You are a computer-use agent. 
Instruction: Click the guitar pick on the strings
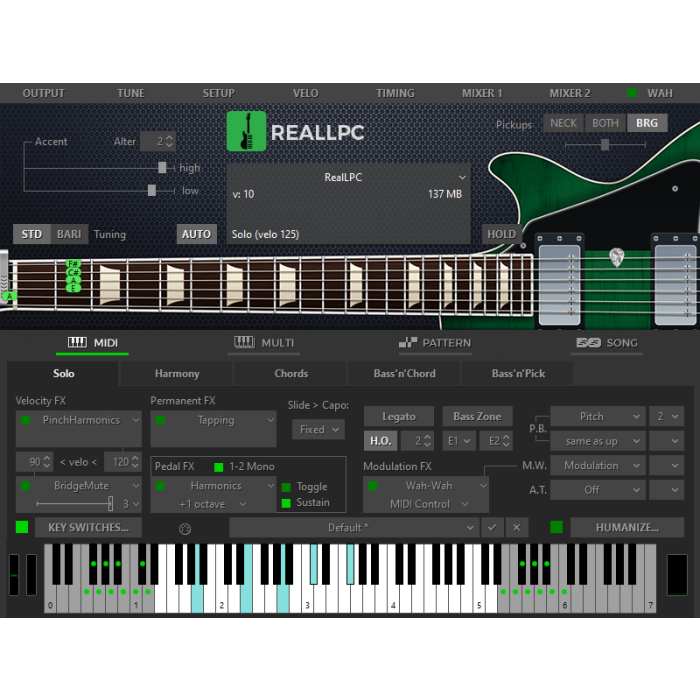pyautogui.click(x=617, y=257)
